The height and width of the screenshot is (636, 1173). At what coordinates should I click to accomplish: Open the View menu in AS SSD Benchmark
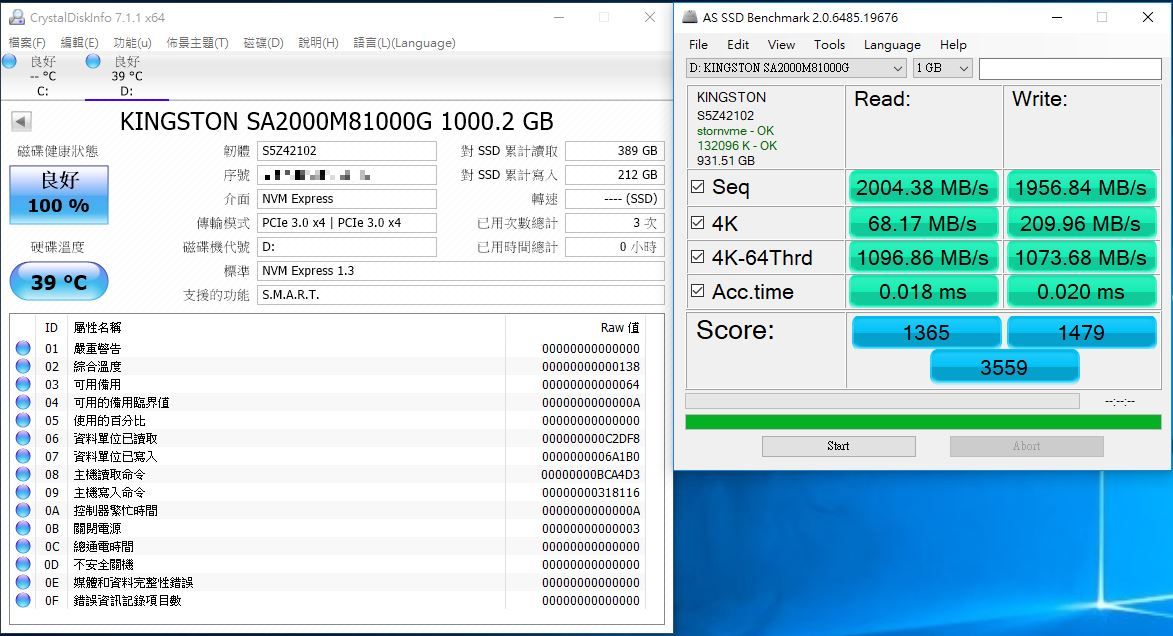(x=781, y=45)
